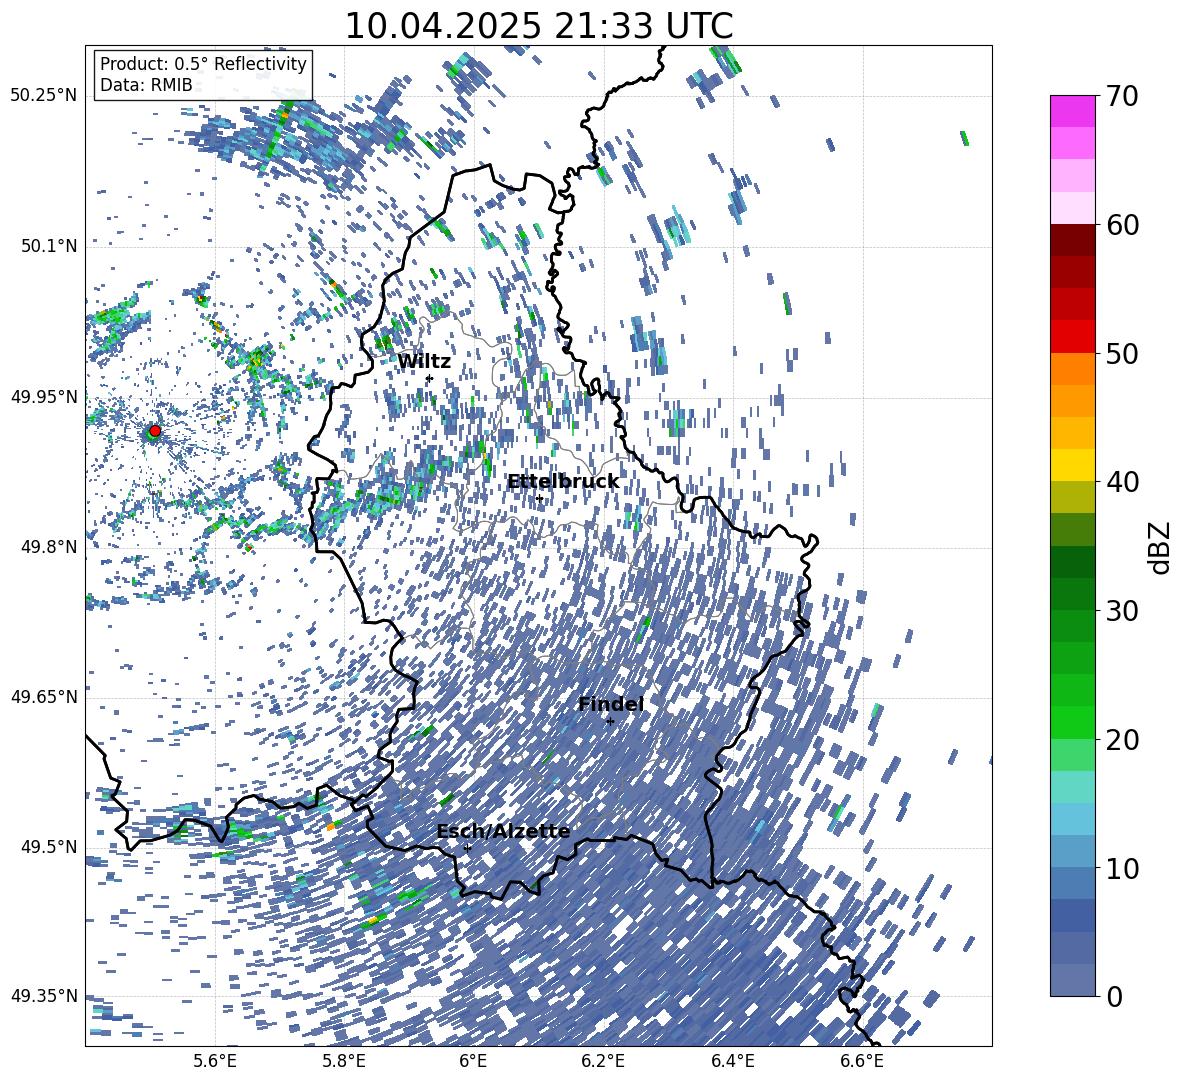Click the 40 dBZ colorbar label
The height and width of the screenshot is (1081, 1184).
[x=1121, y=482]
